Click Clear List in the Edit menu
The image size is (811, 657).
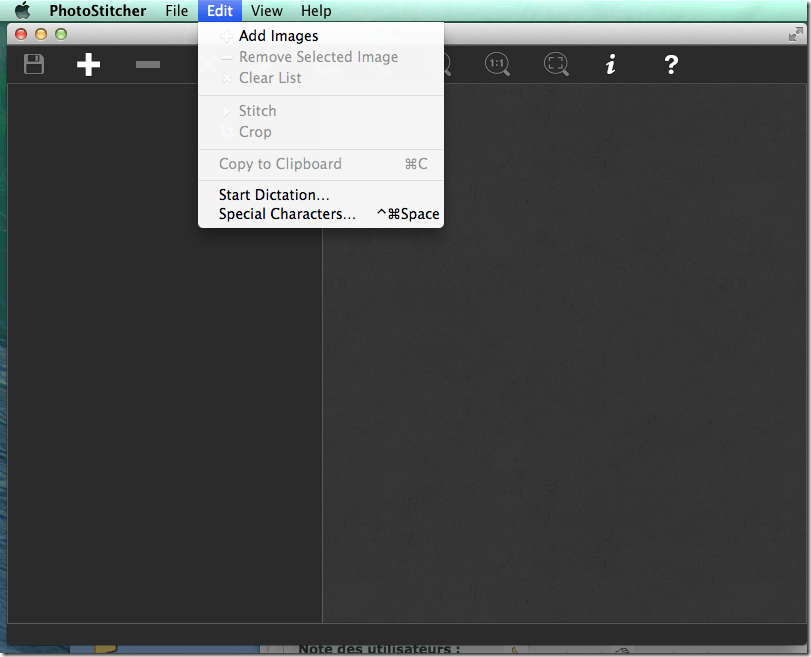270,78
